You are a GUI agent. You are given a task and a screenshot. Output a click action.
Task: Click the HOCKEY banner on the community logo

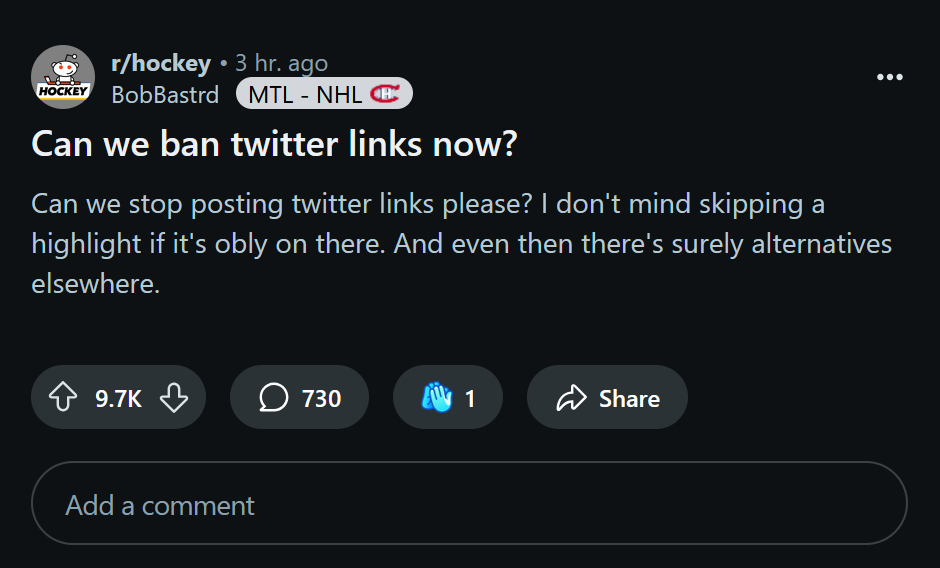63,91
